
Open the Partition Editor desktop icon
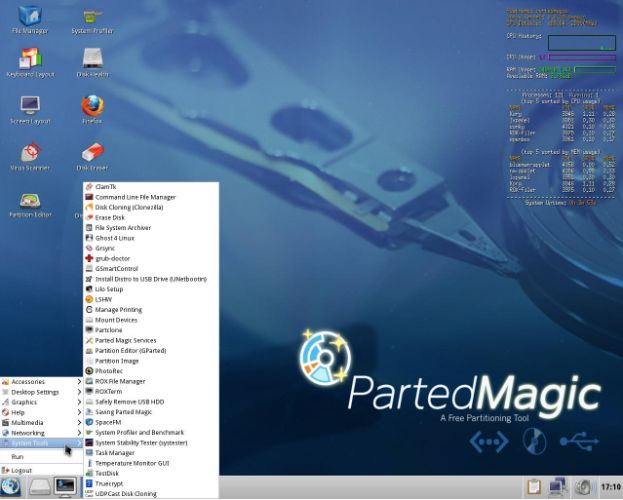(x=30, y=205)
